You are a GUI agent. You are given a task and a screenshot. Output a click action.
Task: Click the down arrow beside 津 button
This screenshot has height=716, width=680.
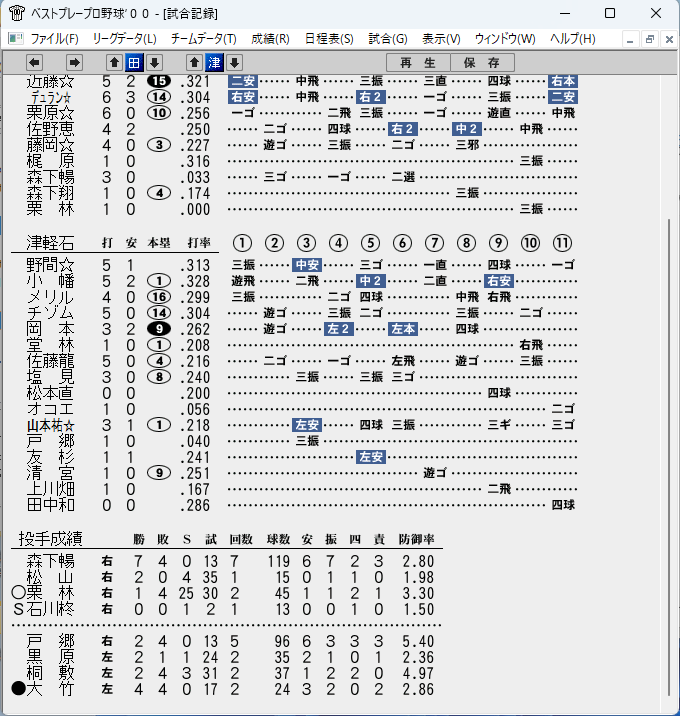[x=234, y=63]
